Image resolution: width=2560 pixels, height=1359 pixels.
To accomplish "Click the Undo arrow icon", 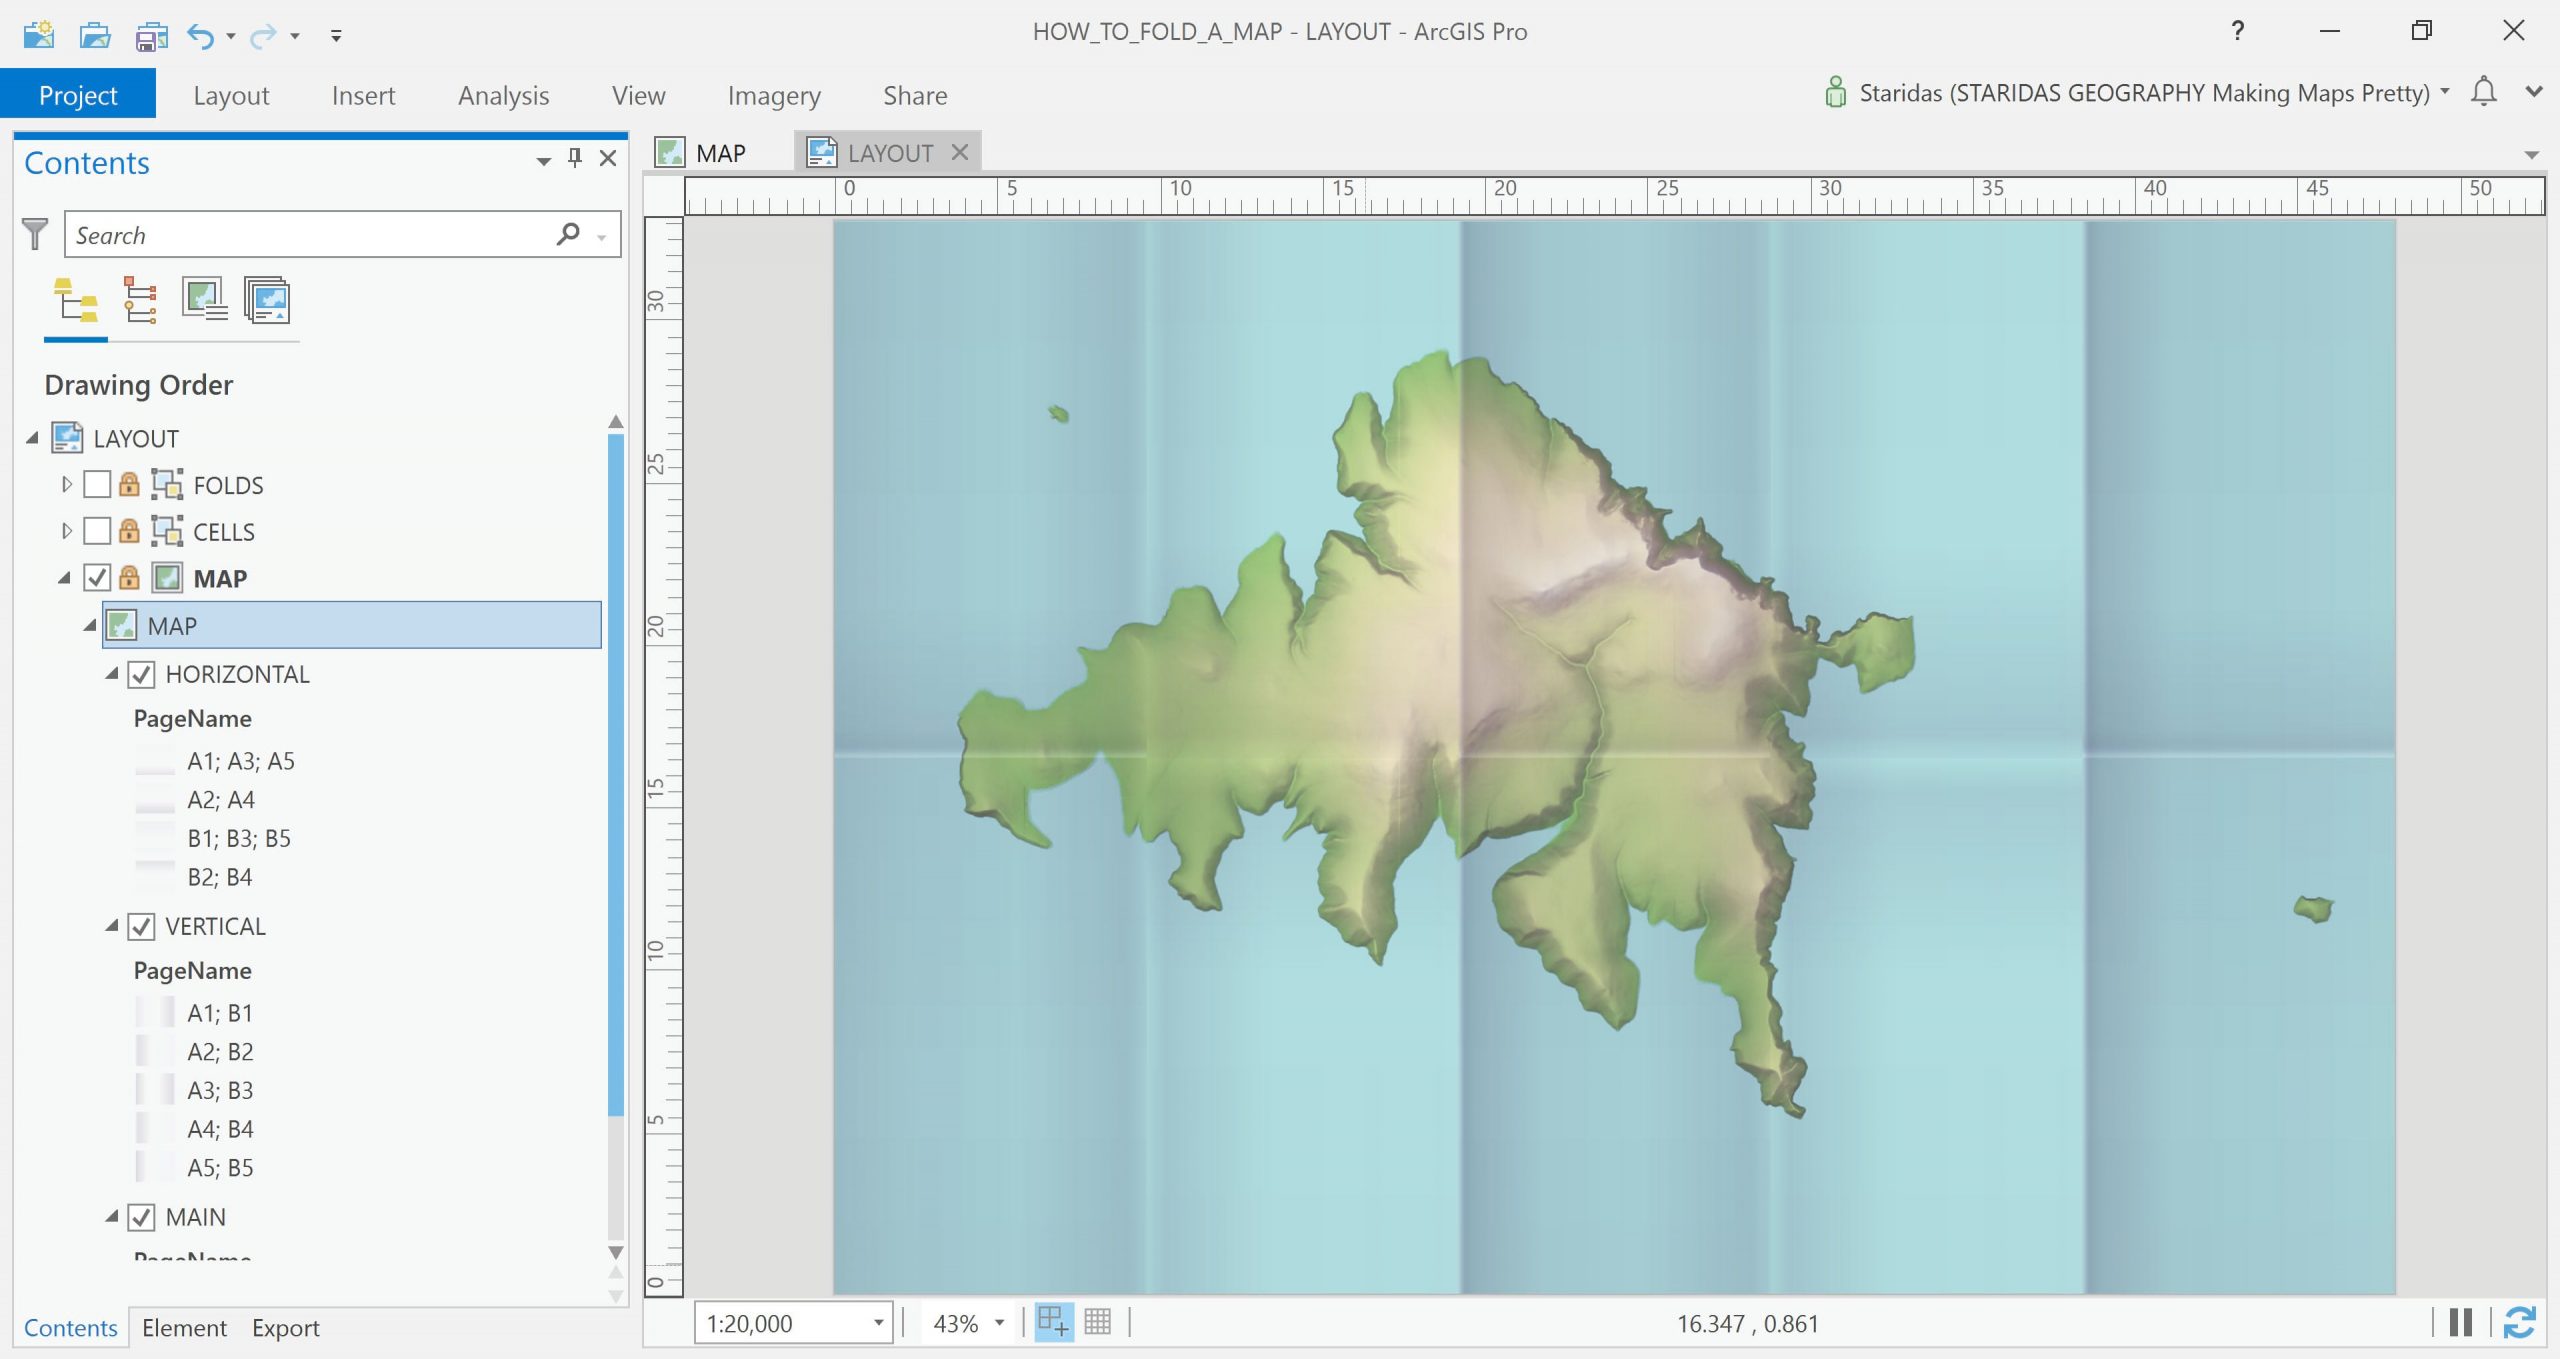I will pyautogui.click(x=200, y=36).
